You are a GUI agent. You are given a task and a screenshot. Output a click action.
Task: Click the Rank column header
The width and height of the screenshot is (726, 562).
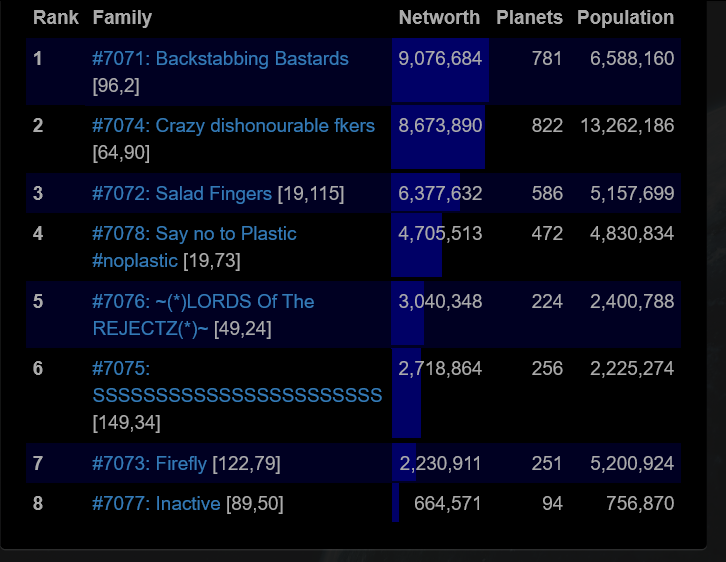pyautogui.click(x=56, y=18)
